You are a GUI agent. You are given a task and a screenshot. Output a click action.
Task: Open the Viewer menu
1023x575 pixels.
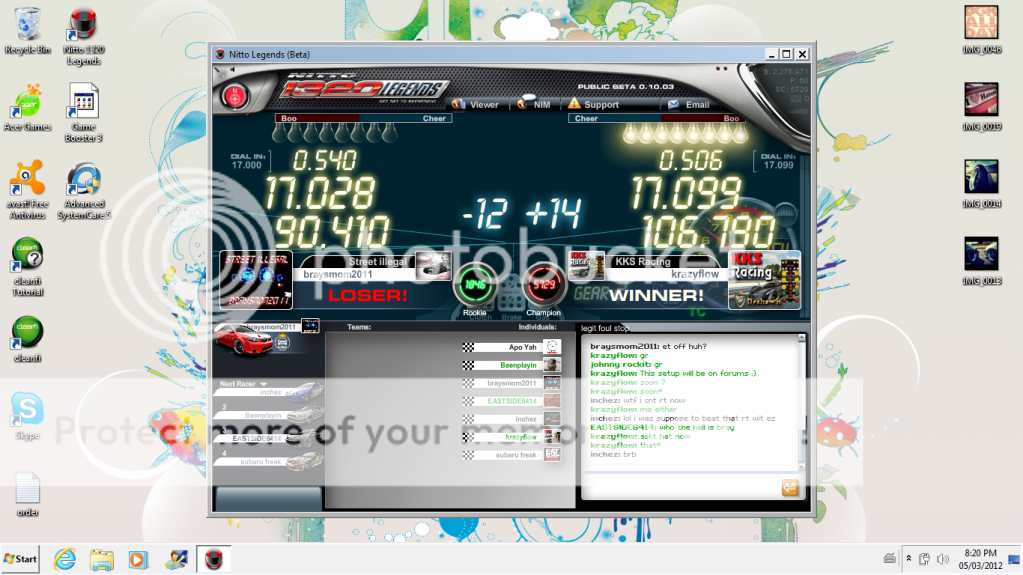coord(476,104)
